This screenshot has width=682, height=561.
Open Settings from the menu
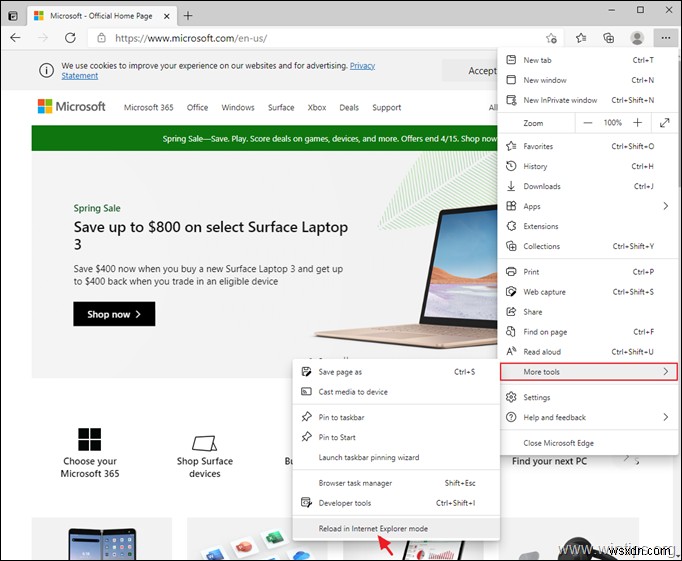click(588, 397)
